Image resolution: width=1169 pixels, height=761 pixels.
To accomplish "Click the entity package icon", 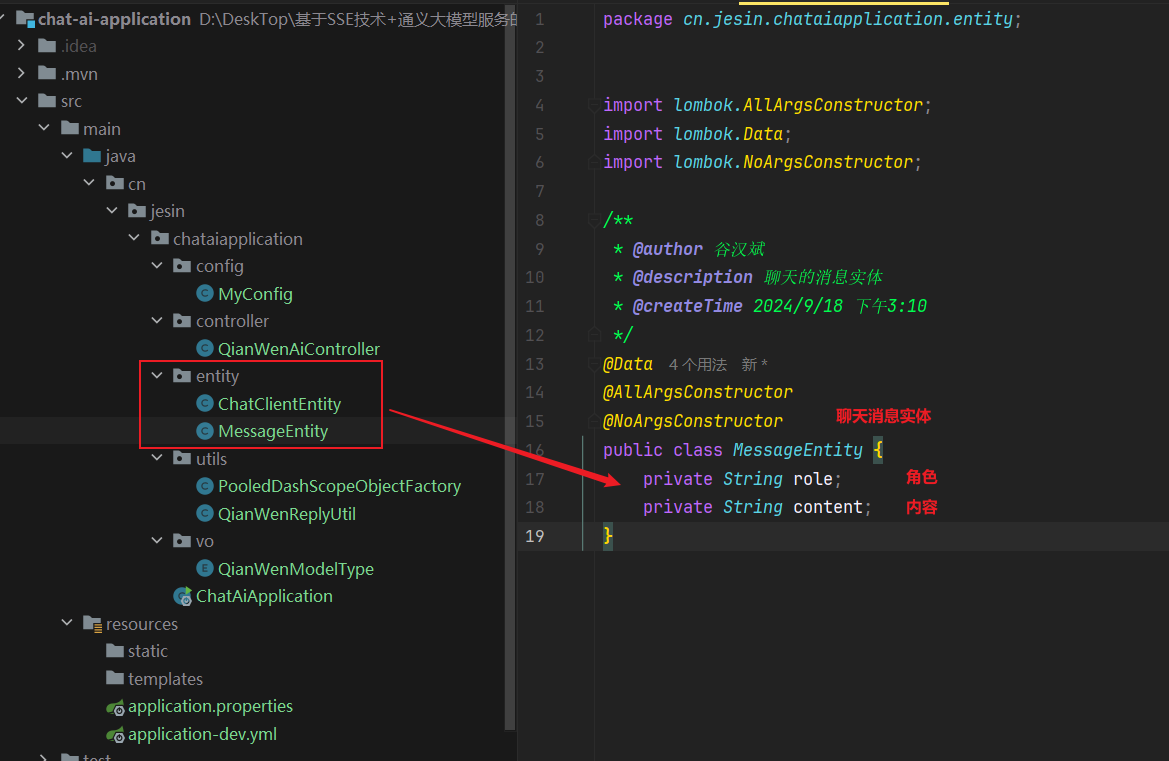I will coord(182,376).
